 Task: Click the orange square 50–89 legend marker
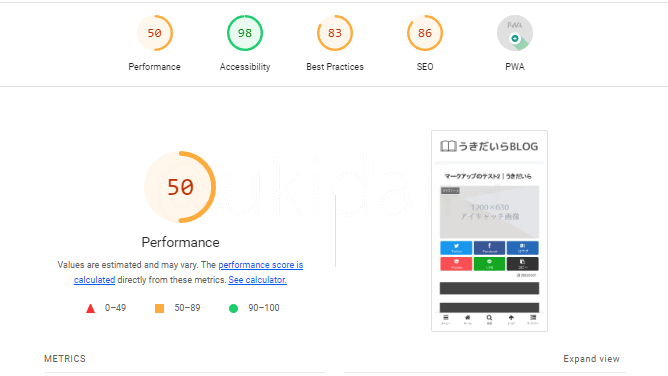(x=159, y=308)
